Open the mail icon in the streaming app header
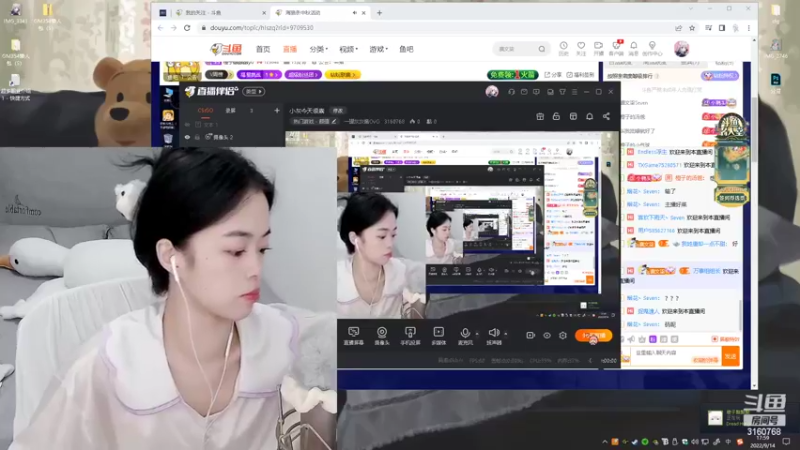Image resolution: width=800 pixels, height=450 pixels. click(524, 92)
